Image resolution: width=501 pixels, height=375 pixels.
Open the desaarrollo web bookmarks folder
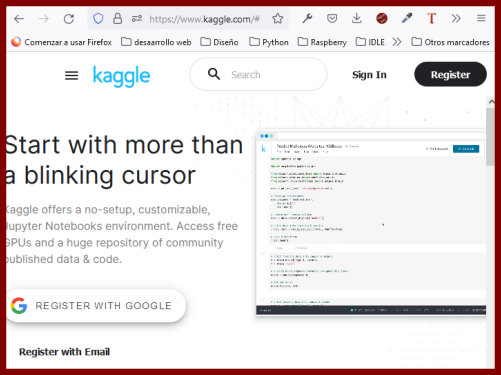[156, 42]
